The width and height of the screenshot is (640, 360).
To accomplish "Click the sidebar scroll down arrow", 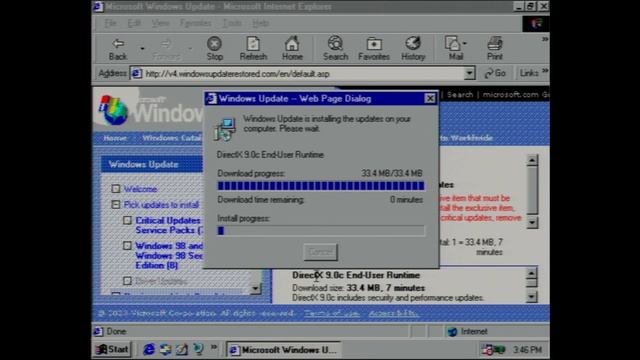I will click(x=256, y=289).
